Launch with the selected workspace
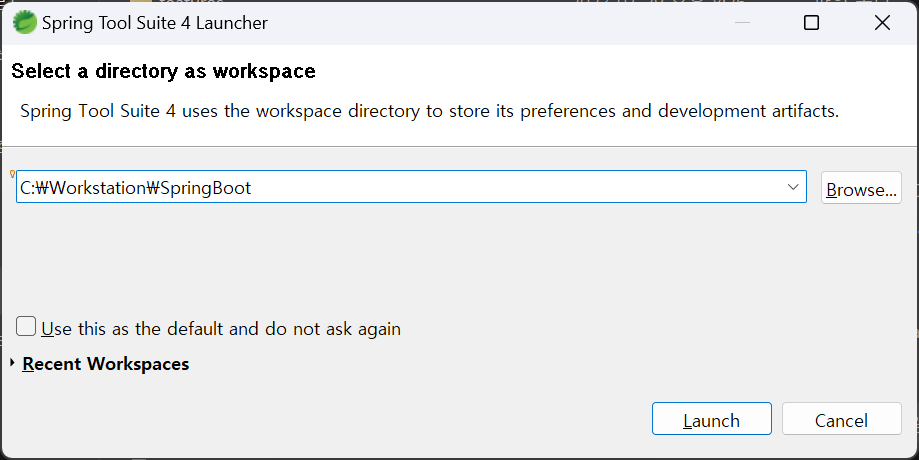Viewport: 919px width, 460px height. coord(712,418)
